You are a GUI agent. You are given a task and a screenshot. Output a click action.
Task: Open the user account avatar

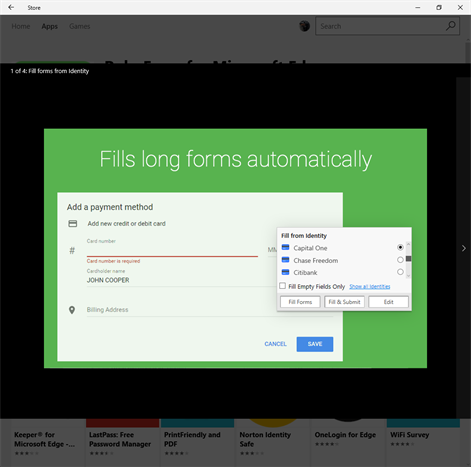[304, 26]
